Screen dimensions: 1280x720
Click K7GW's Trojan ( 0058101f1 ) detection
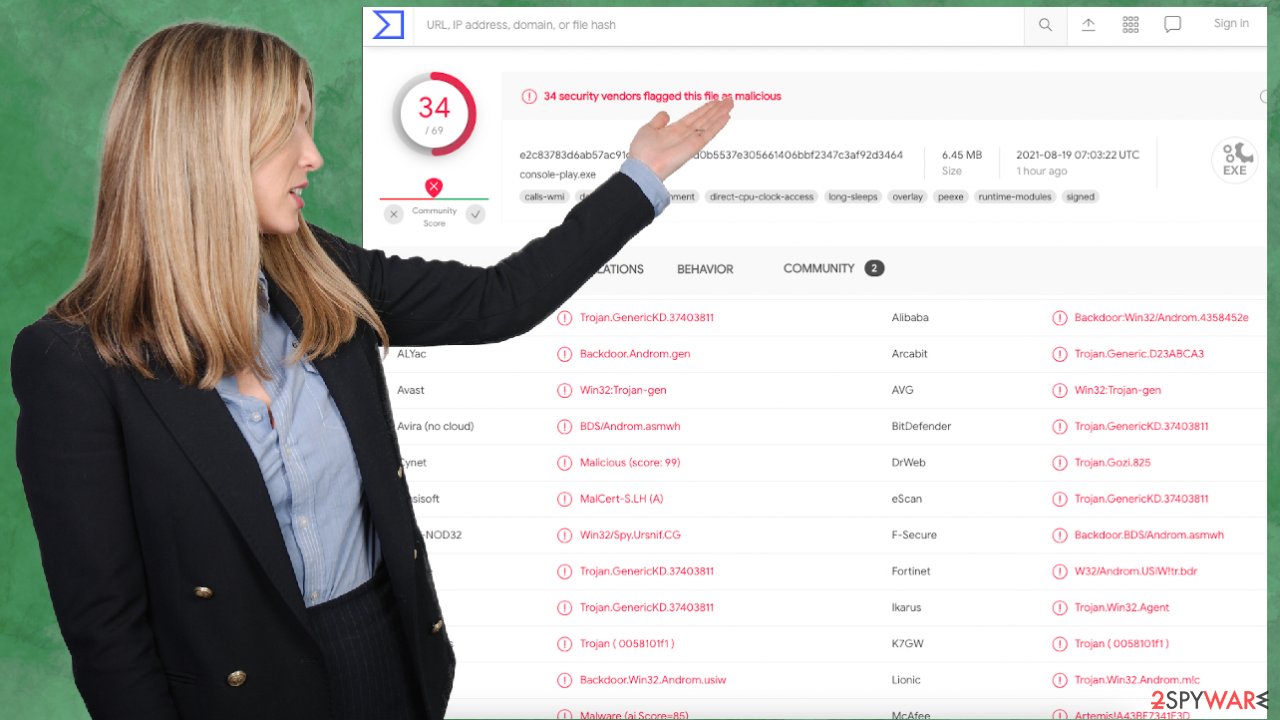tap(1122, 644)
